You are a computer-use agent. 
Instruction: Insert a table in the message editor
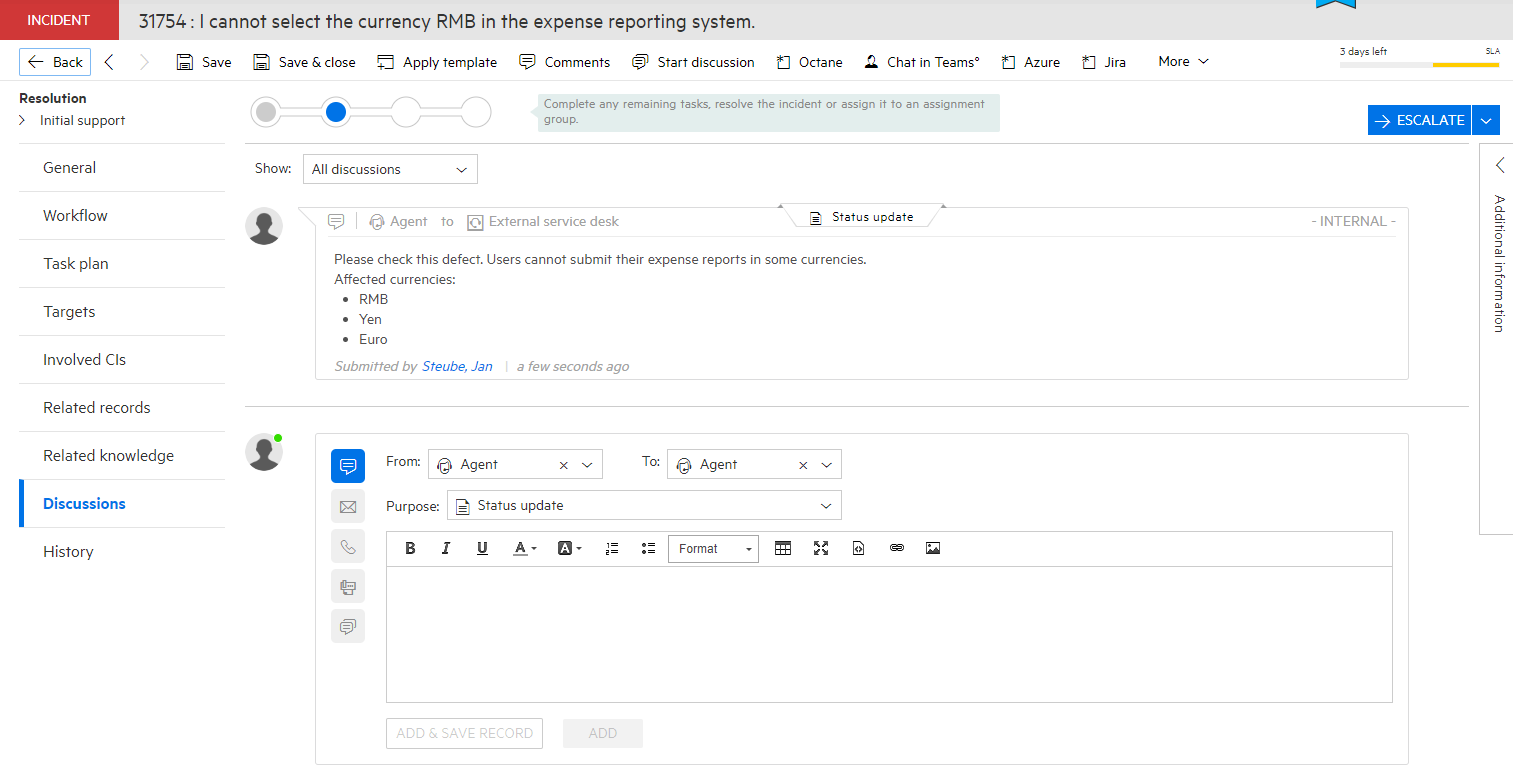783,548
